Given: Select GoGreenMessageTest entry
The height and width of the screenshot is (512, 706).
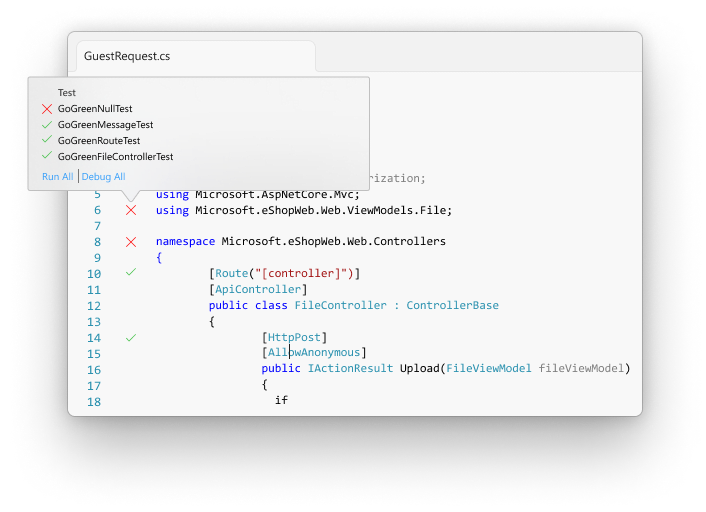Looking at the screenshot, I should (x=105, y=125).
